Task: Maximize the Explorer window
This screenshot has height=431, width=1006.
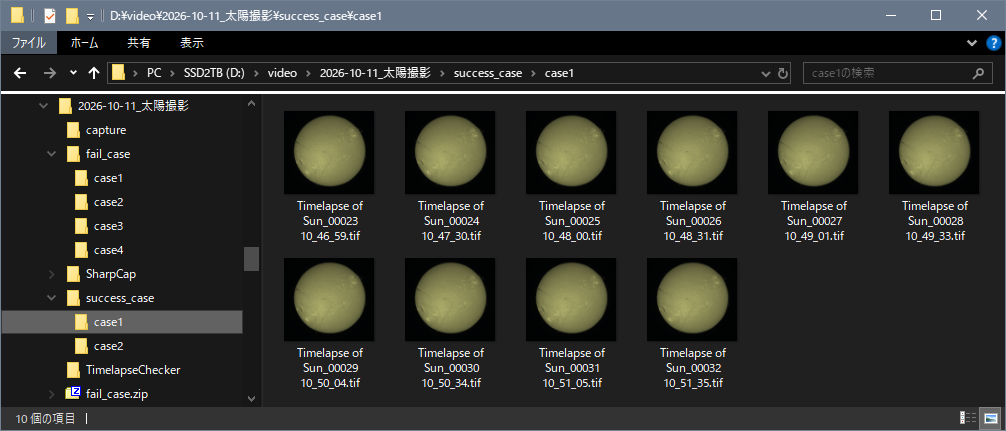Action: coord(936,15)
